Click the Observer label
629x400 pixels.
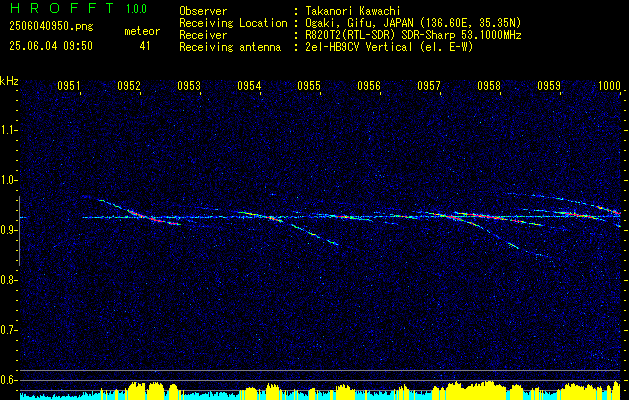click(x=203, y=11)
